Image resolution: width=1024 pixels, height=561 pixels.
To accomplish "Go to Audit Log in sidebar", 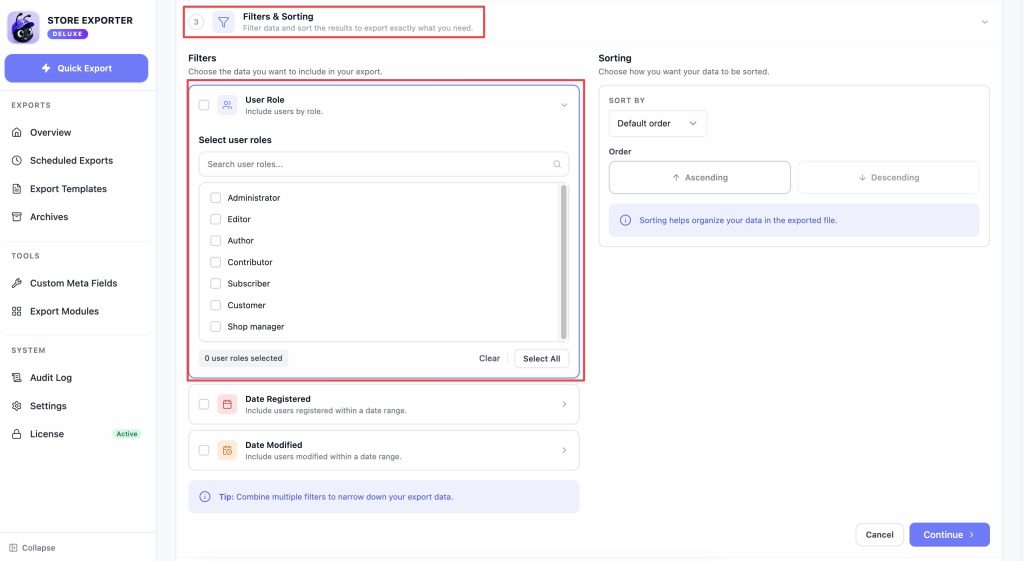I will pos(50,377).
